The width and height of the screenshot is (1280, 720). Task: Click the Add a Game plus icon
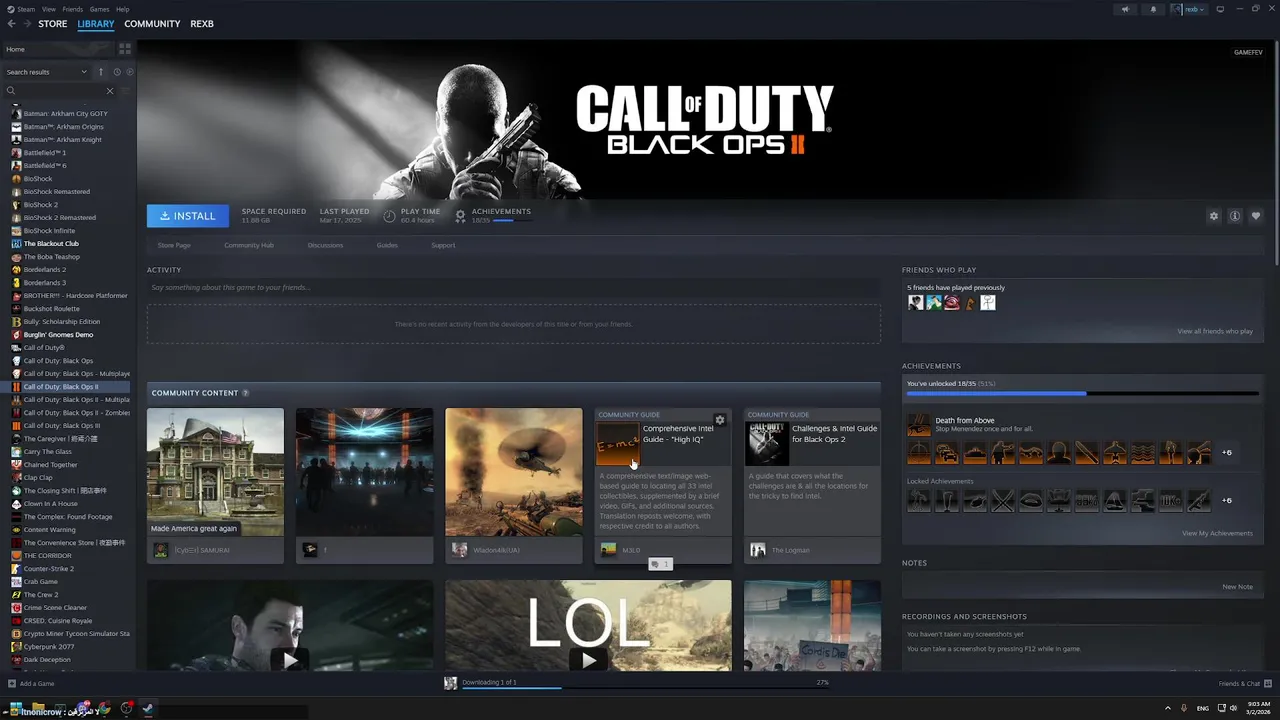[12, 684]
